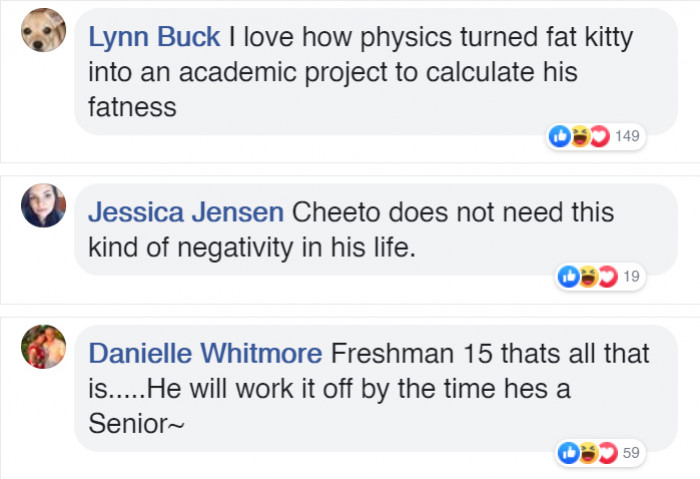The height and width of the screenshot is (479, 700).
Task: Click Danielle Whitmore's profile picture
Action: 43,346
